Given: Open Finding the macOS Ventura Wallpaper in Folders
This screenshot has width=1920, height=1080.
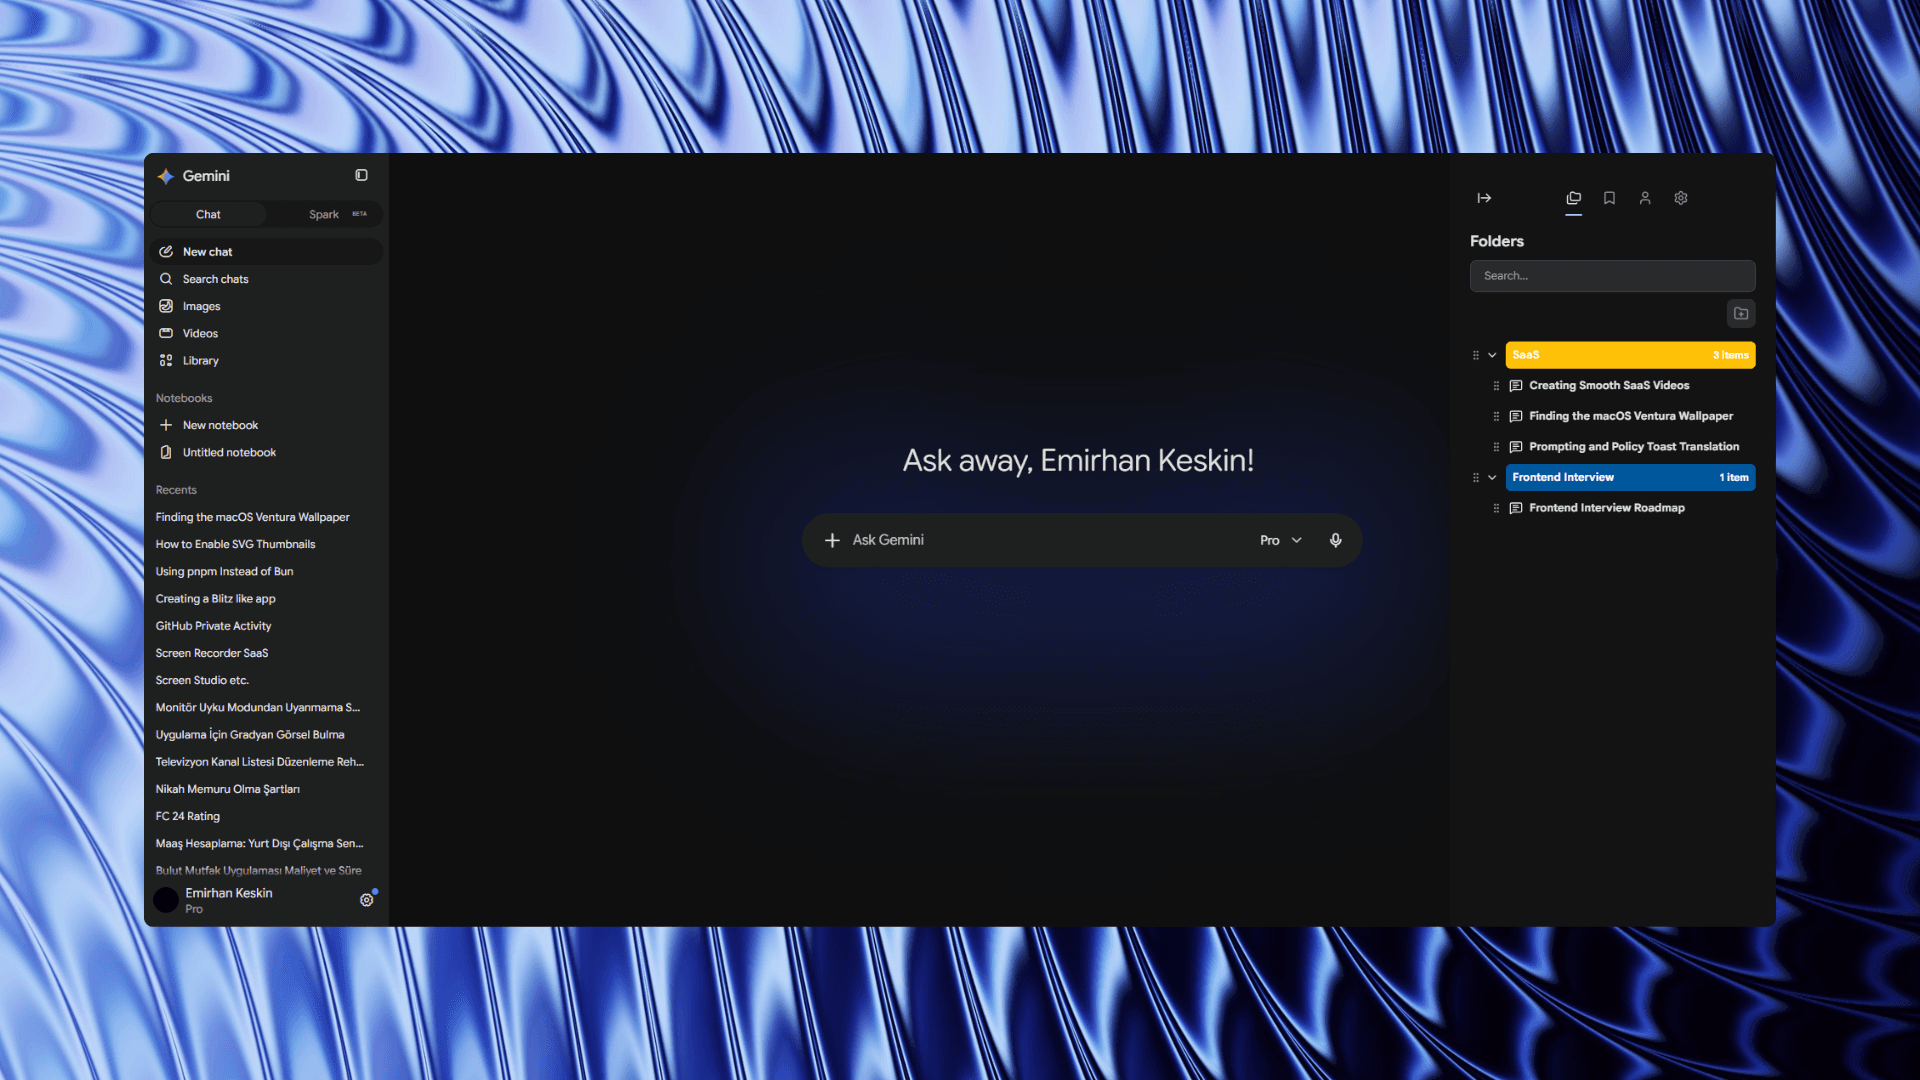Looking at the screenshot, I should 1630,416.
